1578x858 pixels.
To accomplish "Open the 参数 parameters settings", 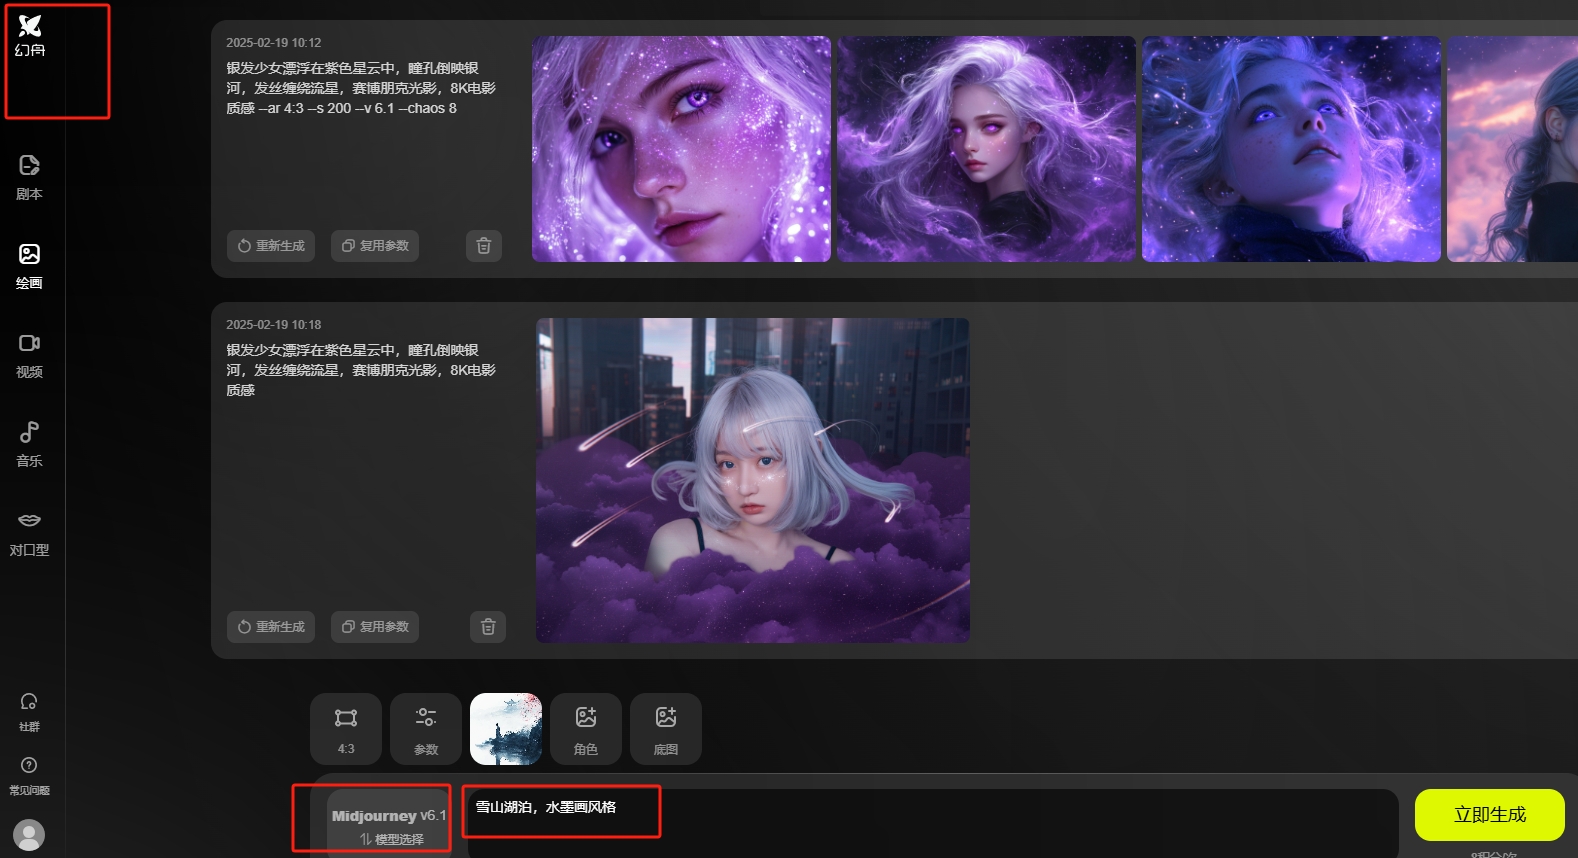I will (x=426, y=729).
